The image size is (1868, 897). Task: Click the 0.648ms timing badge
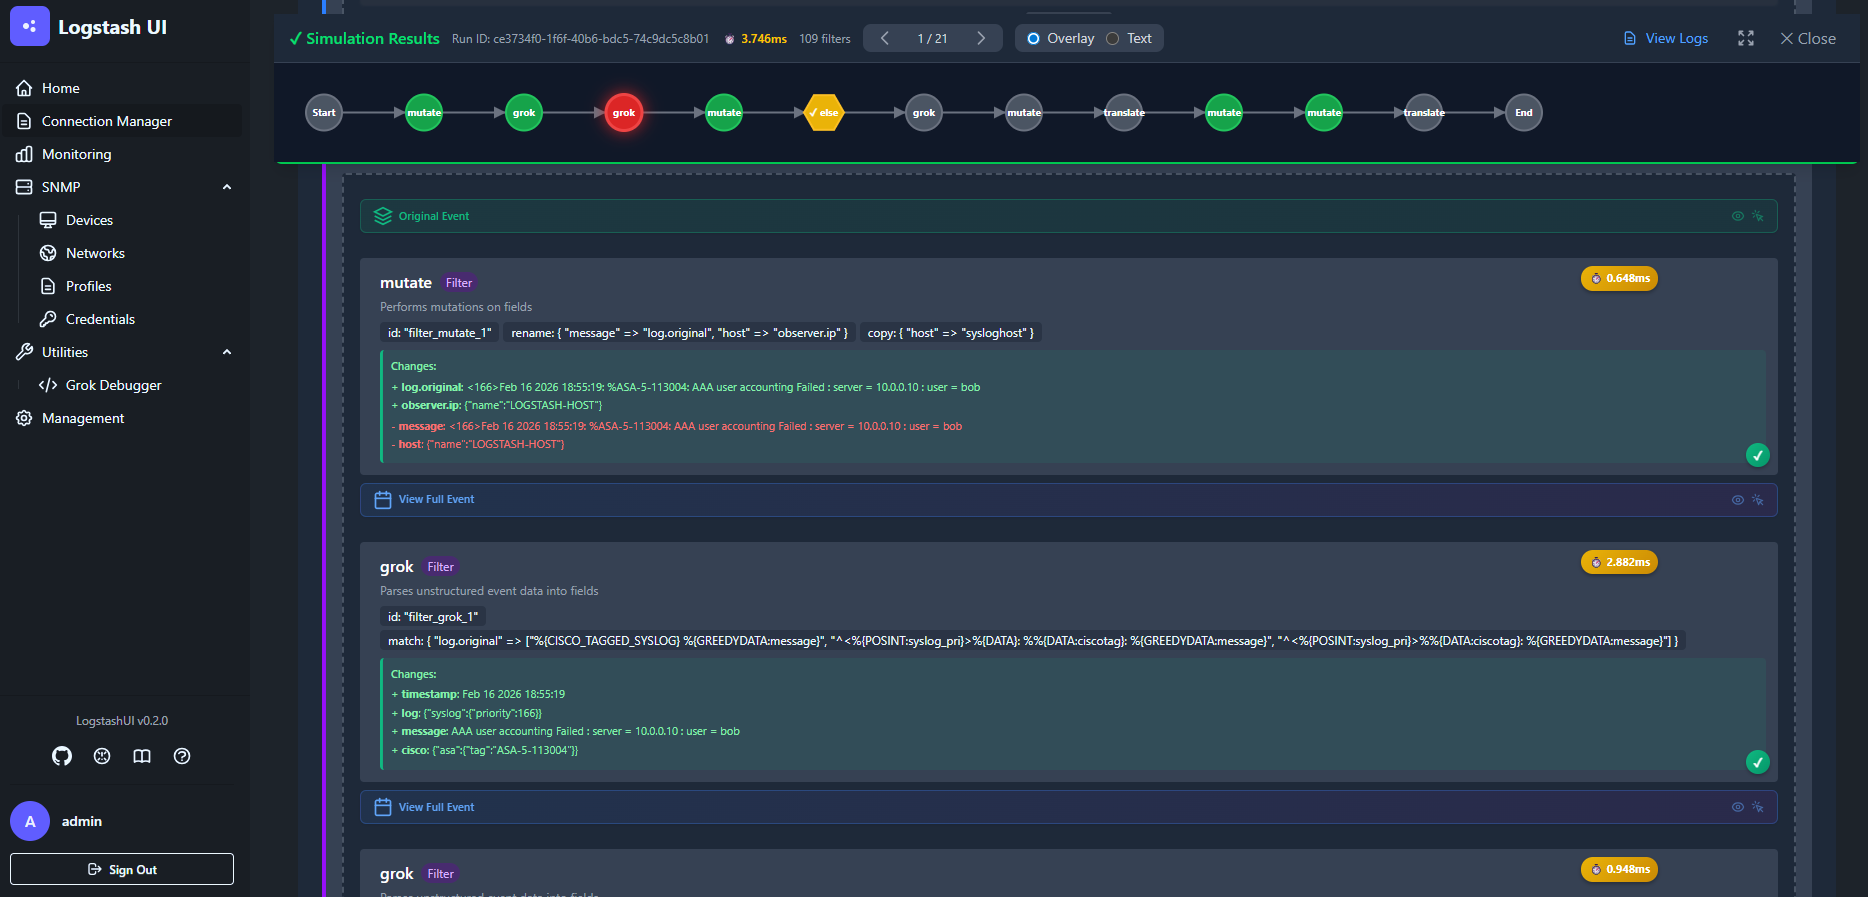click(x=1619, y=278)
